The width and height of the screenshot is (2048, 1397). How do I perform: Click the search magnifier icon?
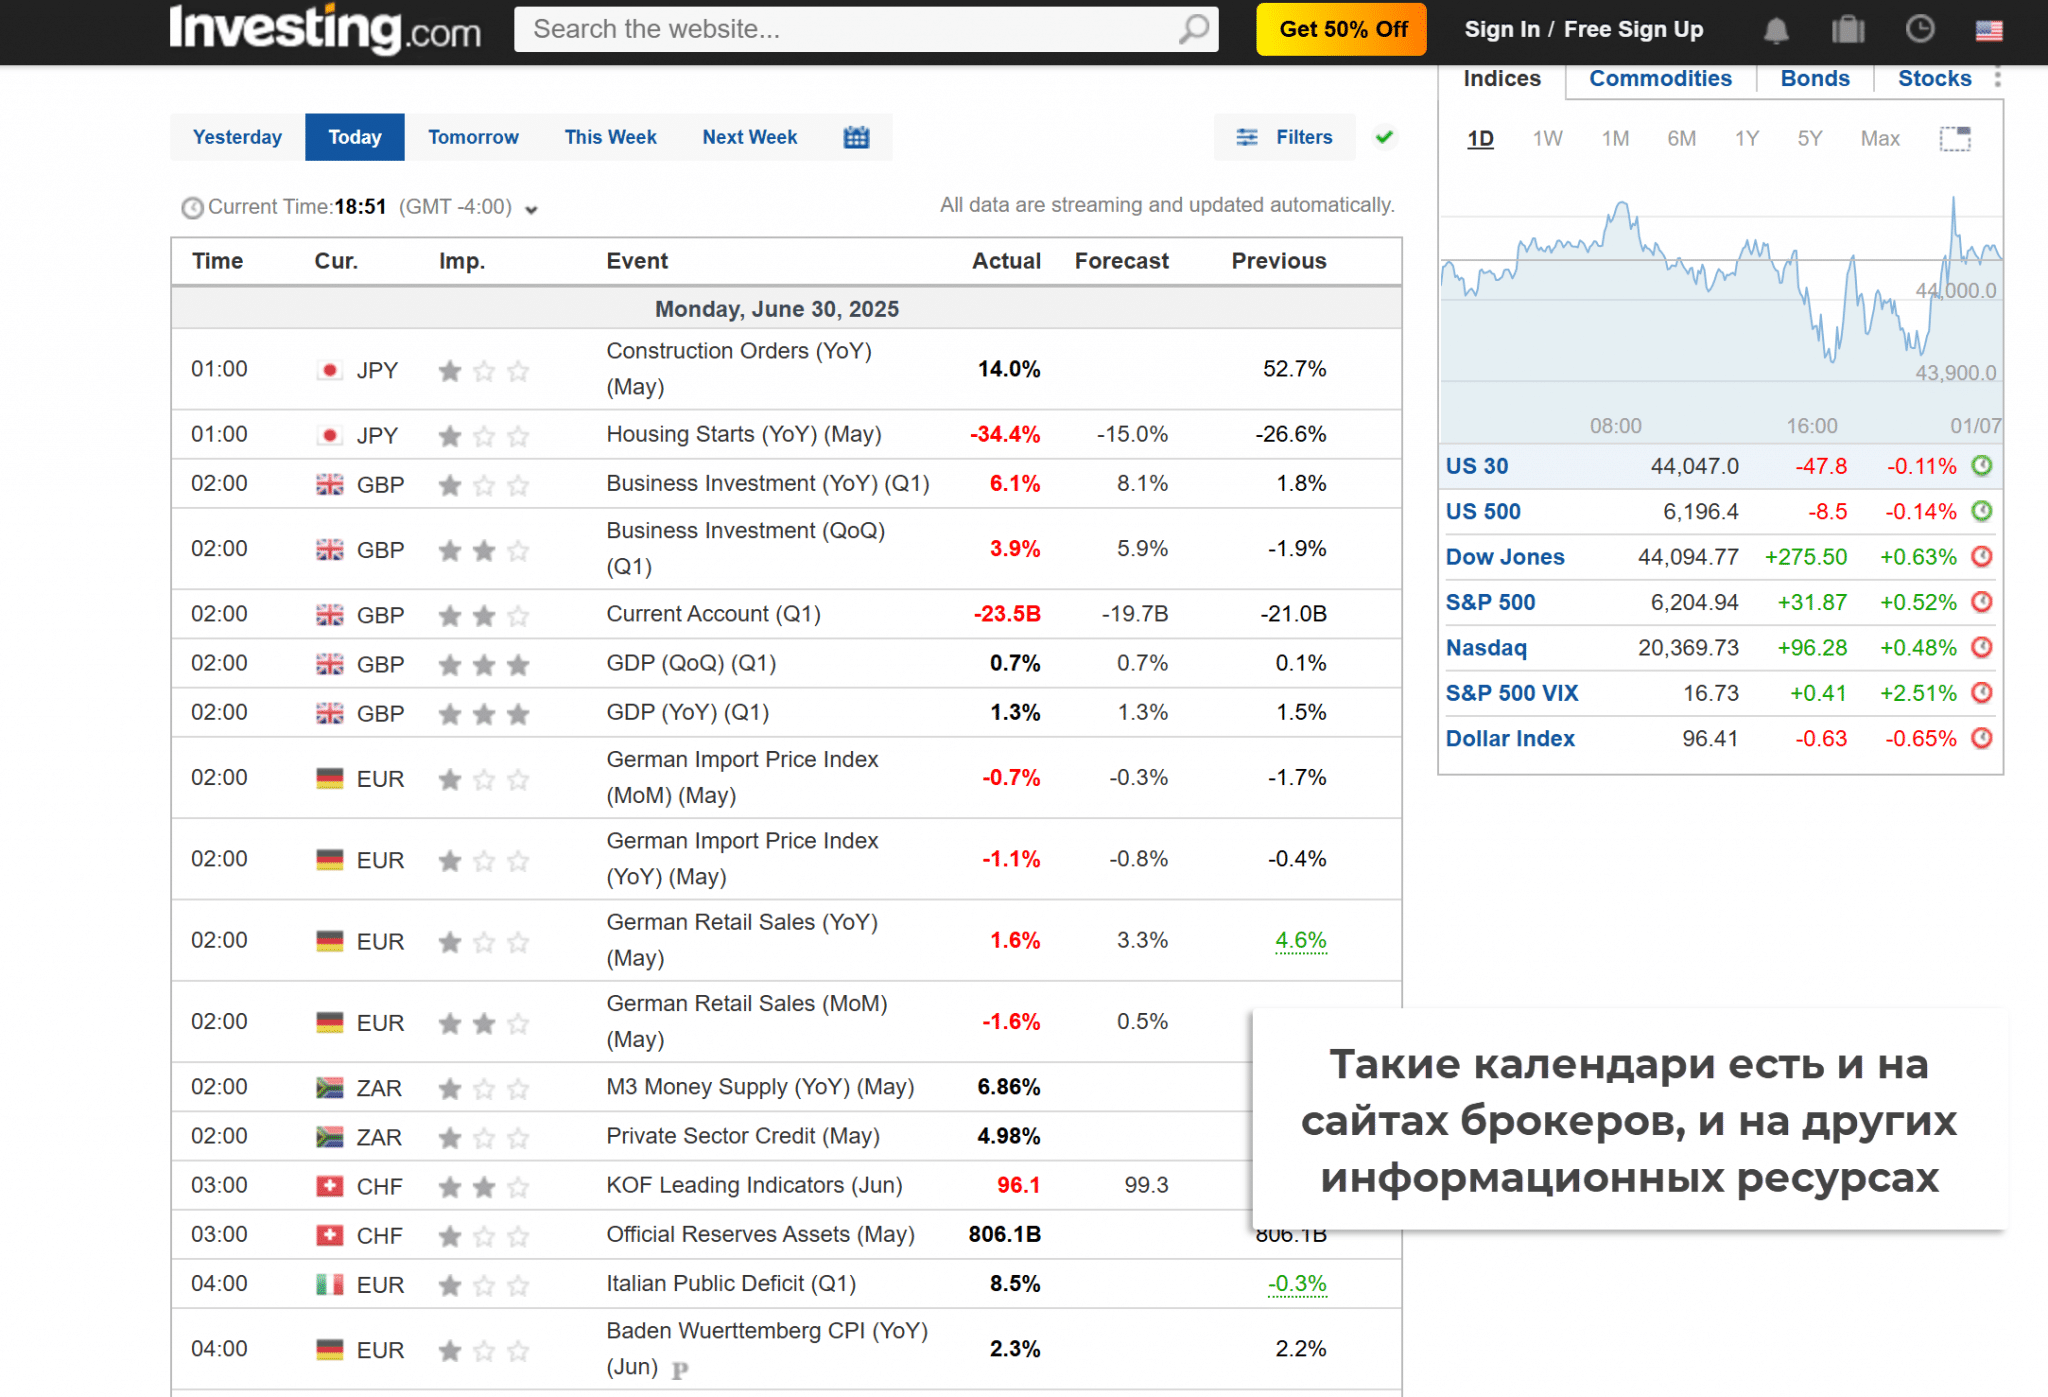pyautogui.click(x=1193, y=29)
